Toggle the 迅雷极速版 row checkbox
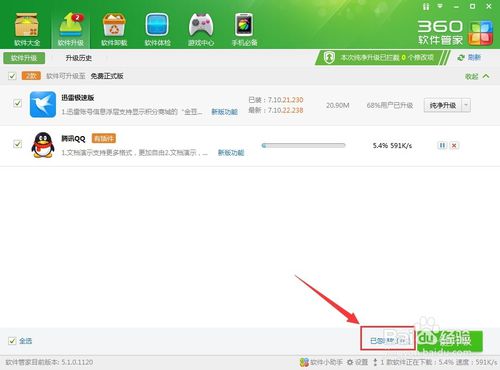The image size is (500, 370). coord(18,103)
